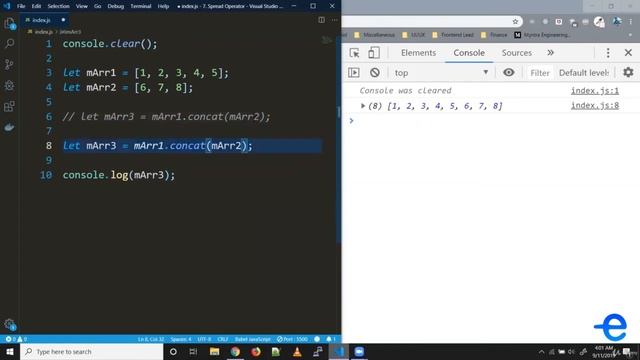Open Task View on the taskbar
640x360 pixels.
click(193, 351)
